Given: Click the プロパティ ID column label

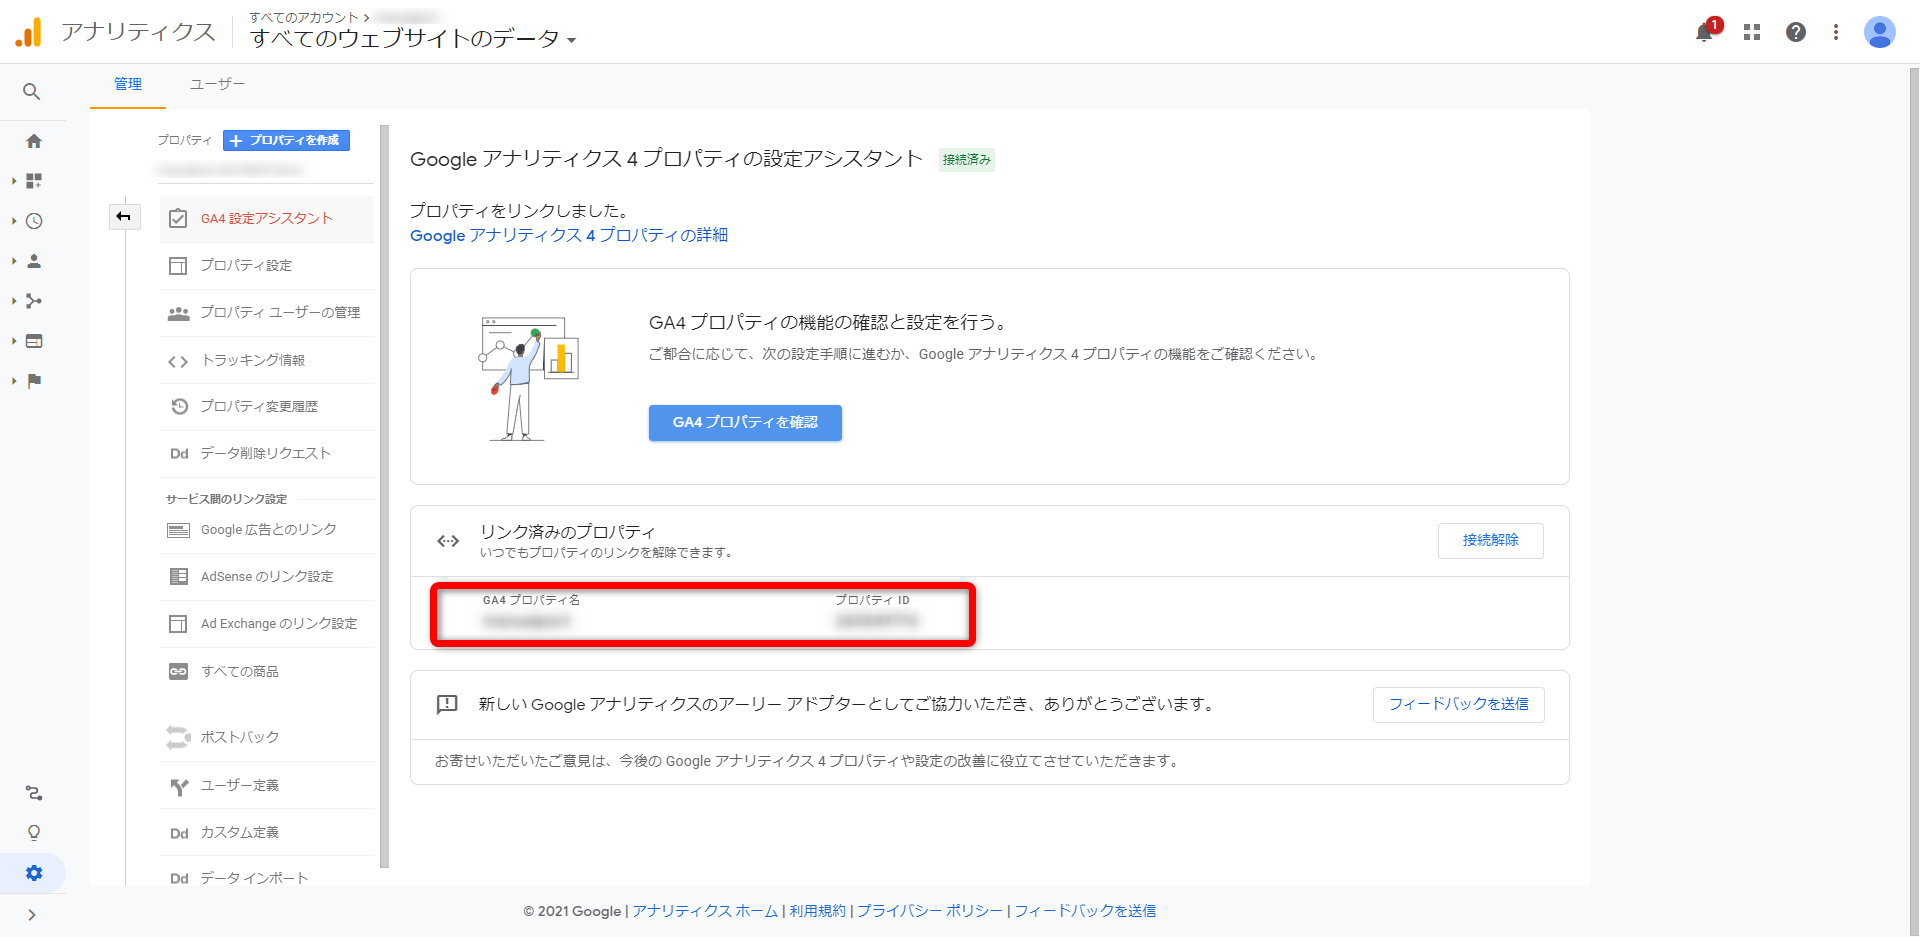Looking at the screenshot, I should tap(872, 600).
